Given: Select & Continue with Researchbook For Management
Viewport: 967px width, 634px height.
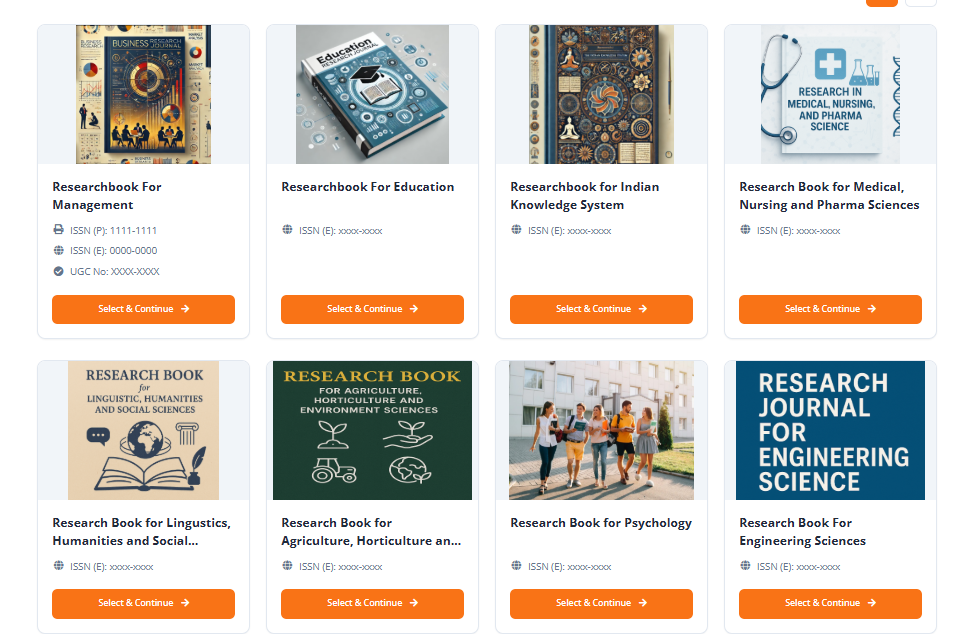Looking at the screenshot, I should point(143,309).
